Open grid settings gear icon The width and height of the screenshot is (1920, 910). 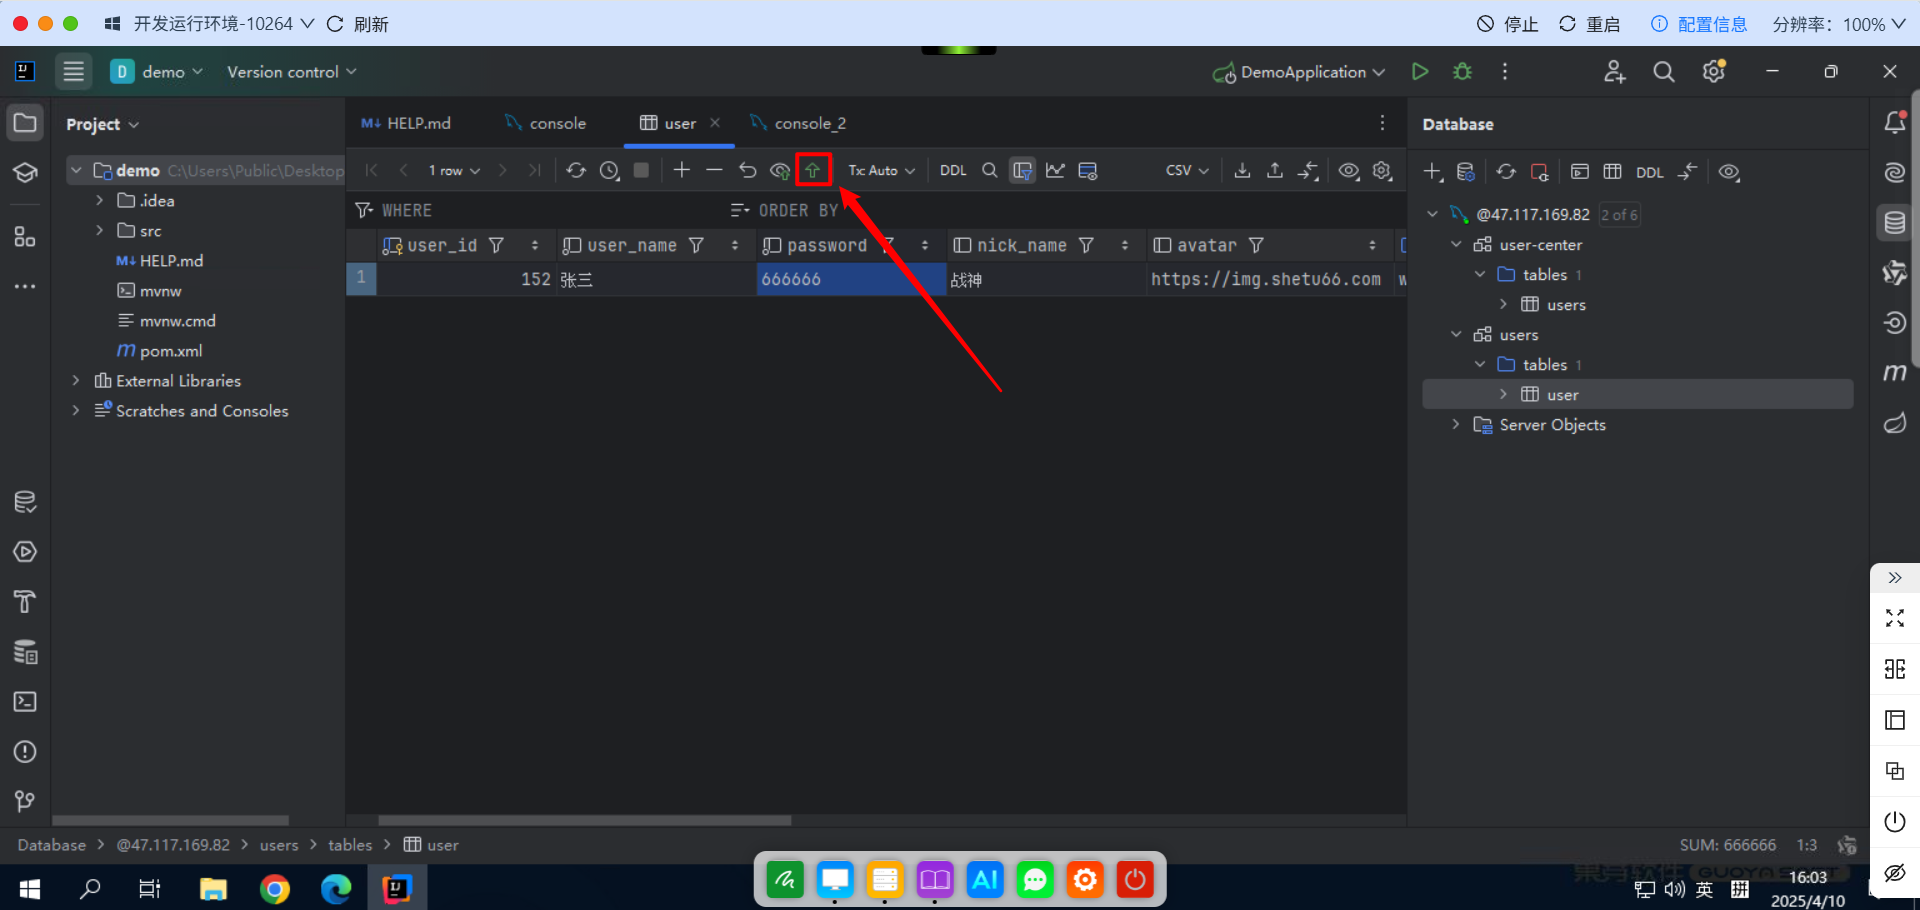tap(1383, 171)
